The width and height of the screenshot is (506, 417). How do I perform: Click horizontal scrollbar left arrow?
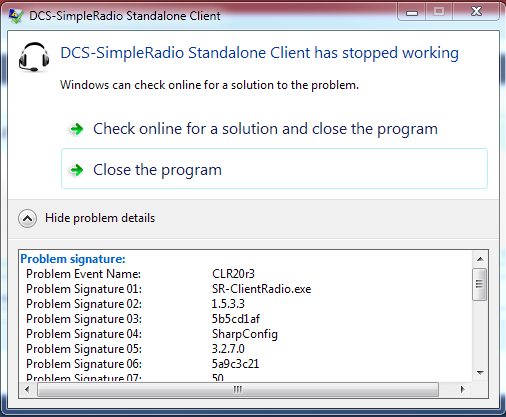click(27, 389)
